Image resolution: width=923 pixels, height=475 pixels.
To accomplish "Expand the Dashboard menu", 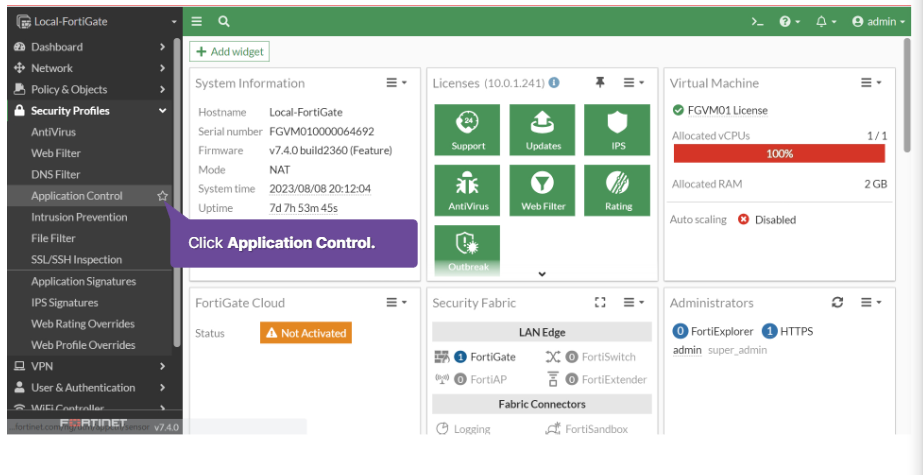I will pos(90,47).
